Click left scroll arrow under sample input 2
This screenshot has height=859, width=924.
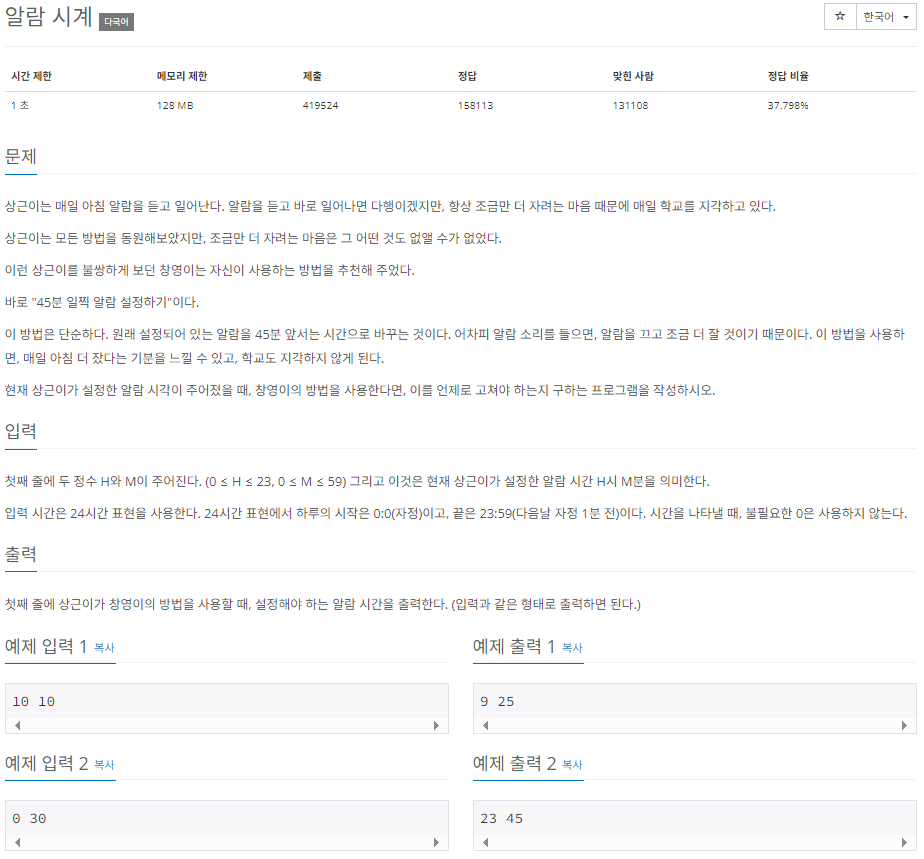click(x=18, y=843)
